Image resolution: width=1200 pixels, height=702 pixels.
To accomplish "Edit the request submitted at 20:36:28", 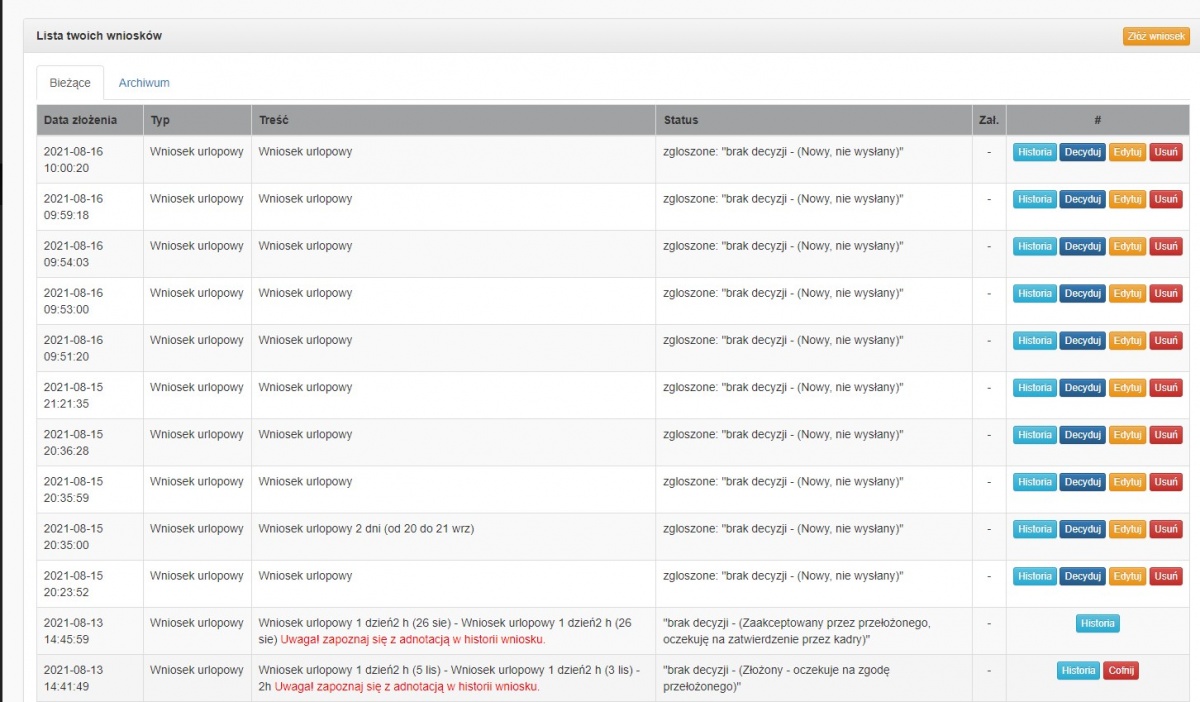I will pos(1128,435).
